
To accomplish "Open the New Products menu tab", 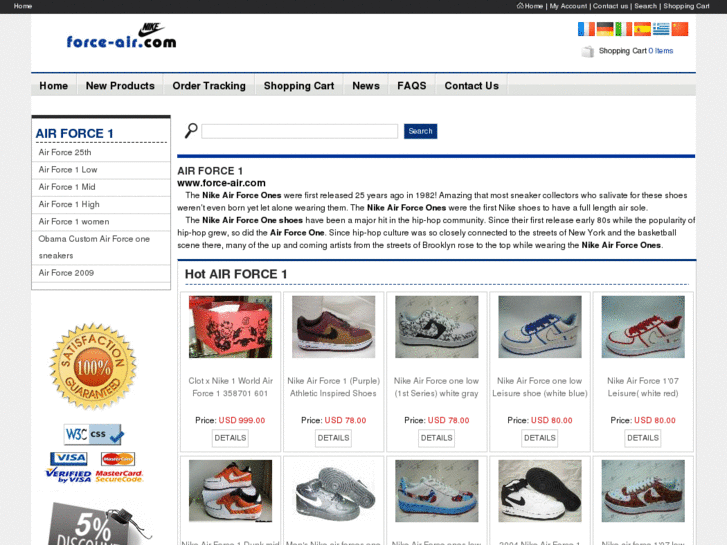I will click(120, 86).
